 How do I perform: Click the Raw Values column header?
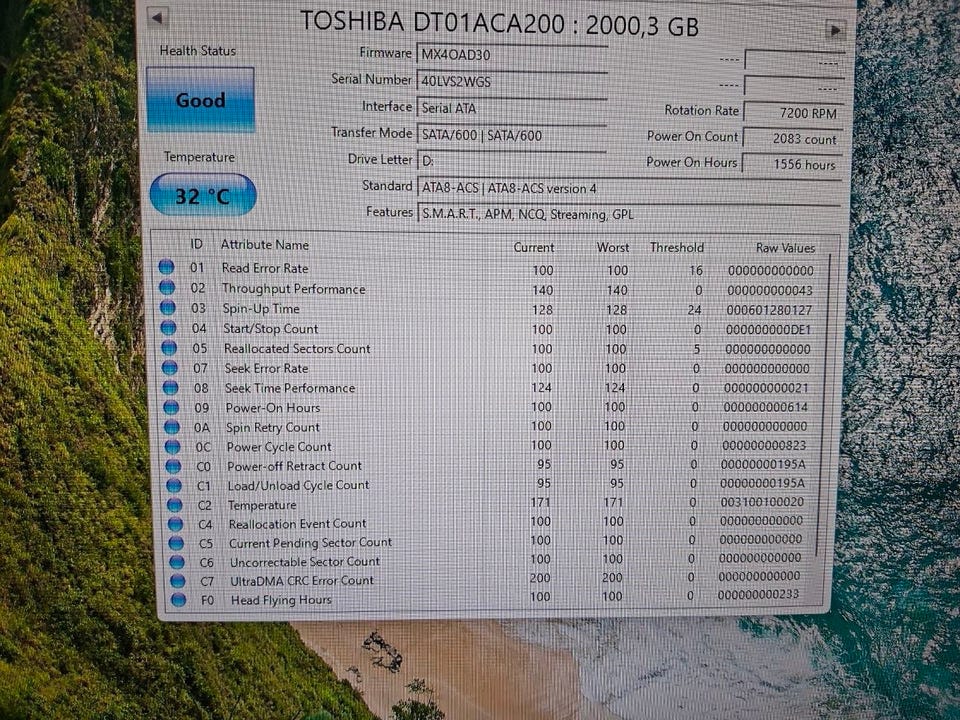pos(785,248)
